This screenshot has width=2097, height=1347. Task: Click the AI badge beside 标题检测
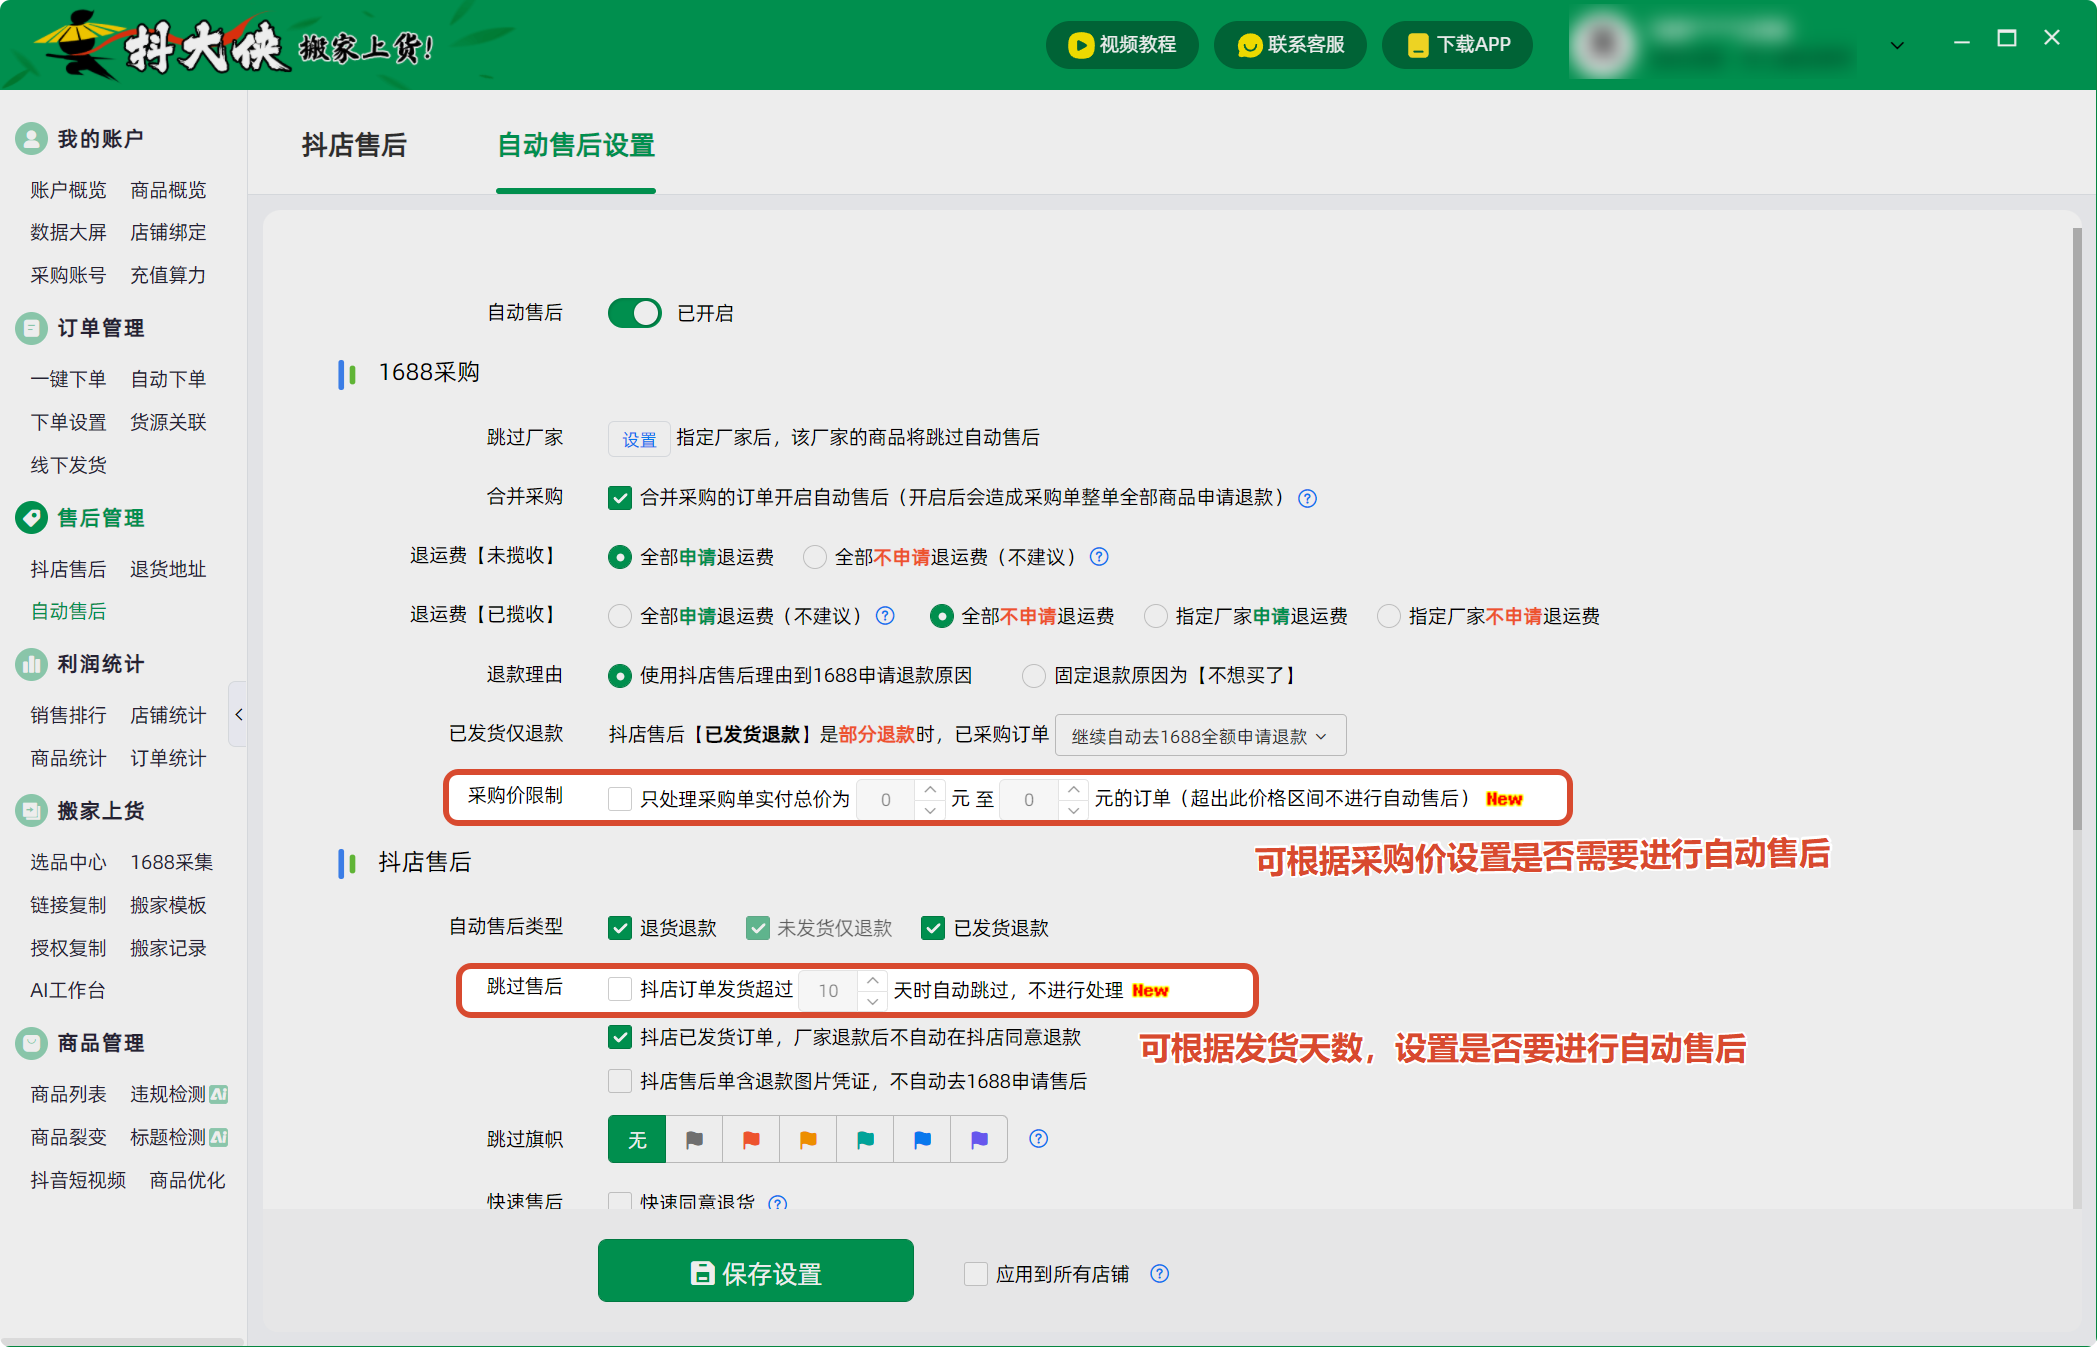coord(219,1137)
